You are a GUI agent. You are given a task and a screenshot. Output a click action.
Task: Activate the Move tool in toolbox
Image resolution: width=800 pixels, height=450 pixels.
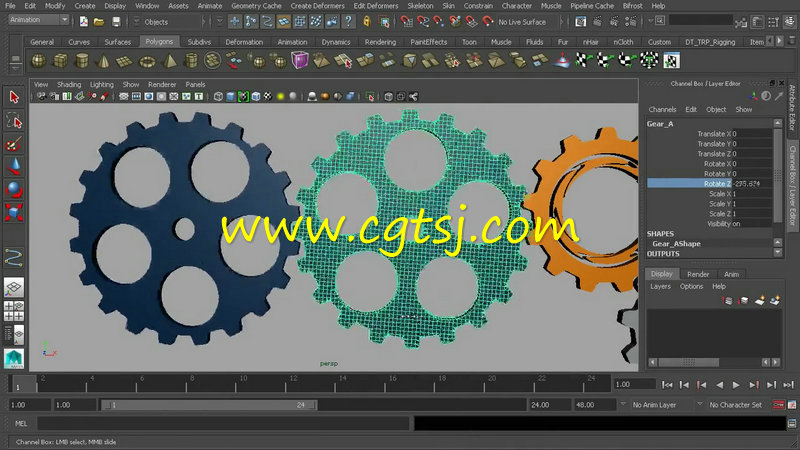[x=14, y=167]
